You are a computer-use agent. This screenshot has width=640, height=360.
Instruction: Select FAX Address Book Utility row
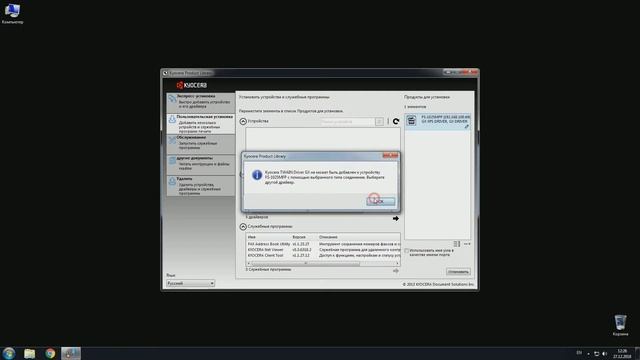[x=323, y=244]
